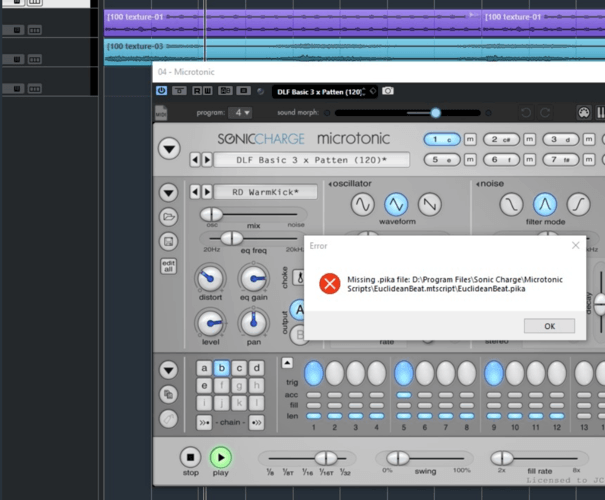Open the plugin preset name dropdown
The height and width of the screenshot is (500, 605).
(x=324, y=92)
